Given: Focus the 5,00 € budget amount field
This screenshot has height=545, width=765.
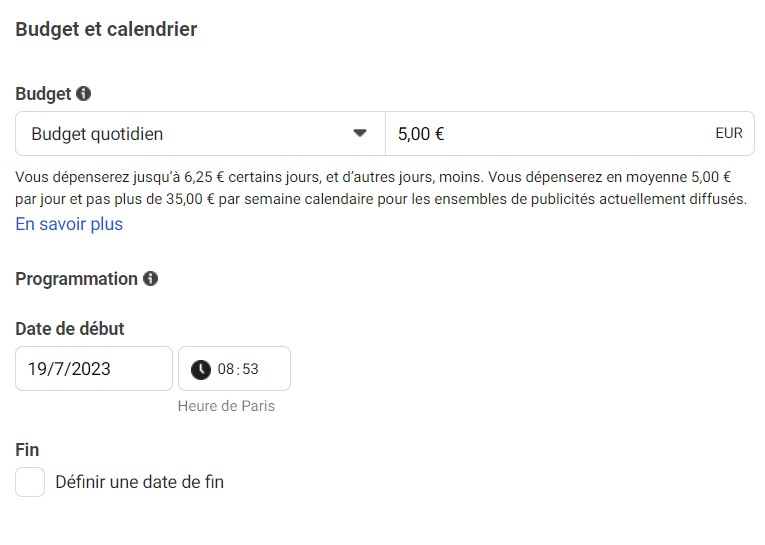Looking at the screenshot, I should coord(570,134).
